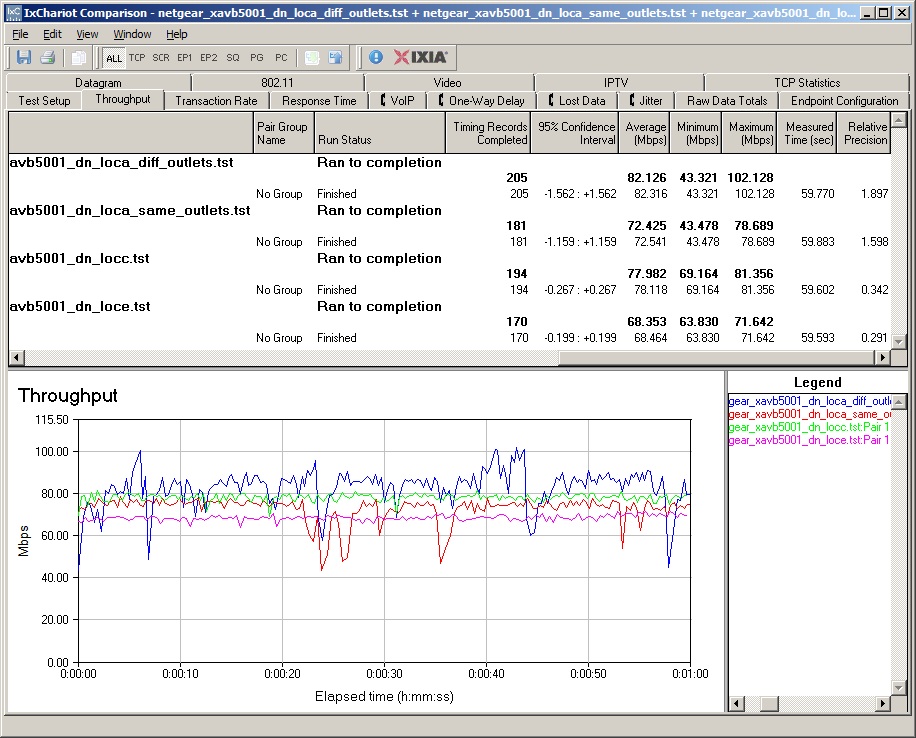This screenshot has width=916, height=738.
Task: Open the Help menu
Action: click(x=176, y=34)
